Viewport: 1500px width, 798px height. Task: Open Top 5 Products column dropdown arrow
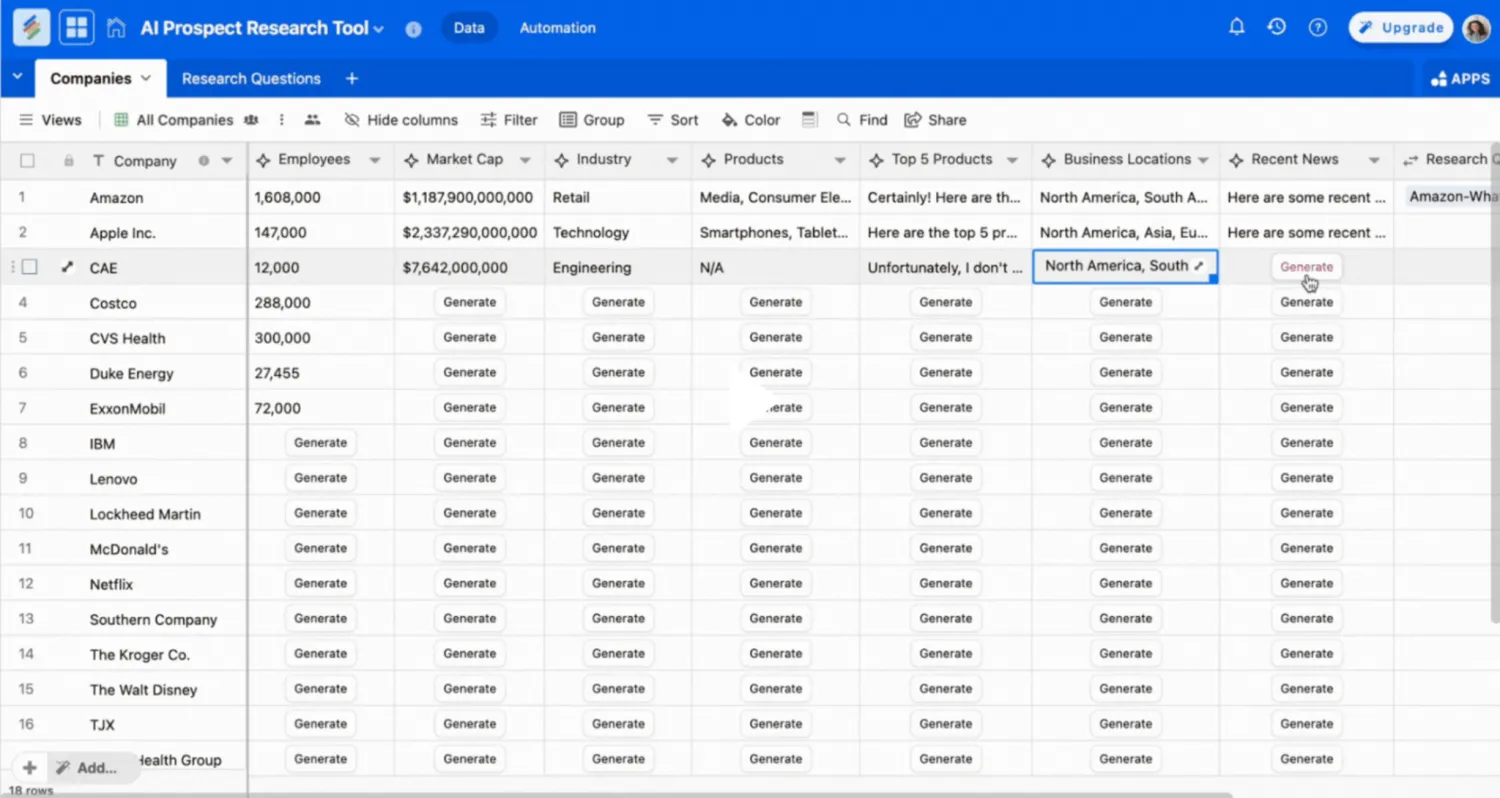(1013, 160)
